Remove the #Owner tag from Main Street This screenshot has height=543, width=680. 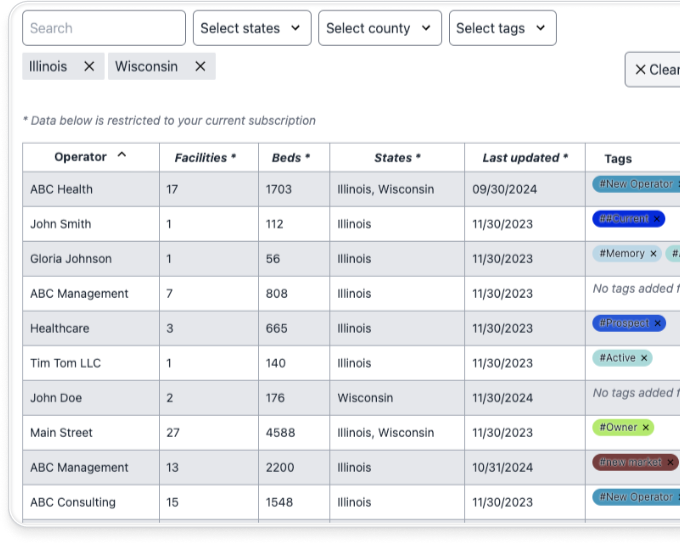[x=646, y=428]
